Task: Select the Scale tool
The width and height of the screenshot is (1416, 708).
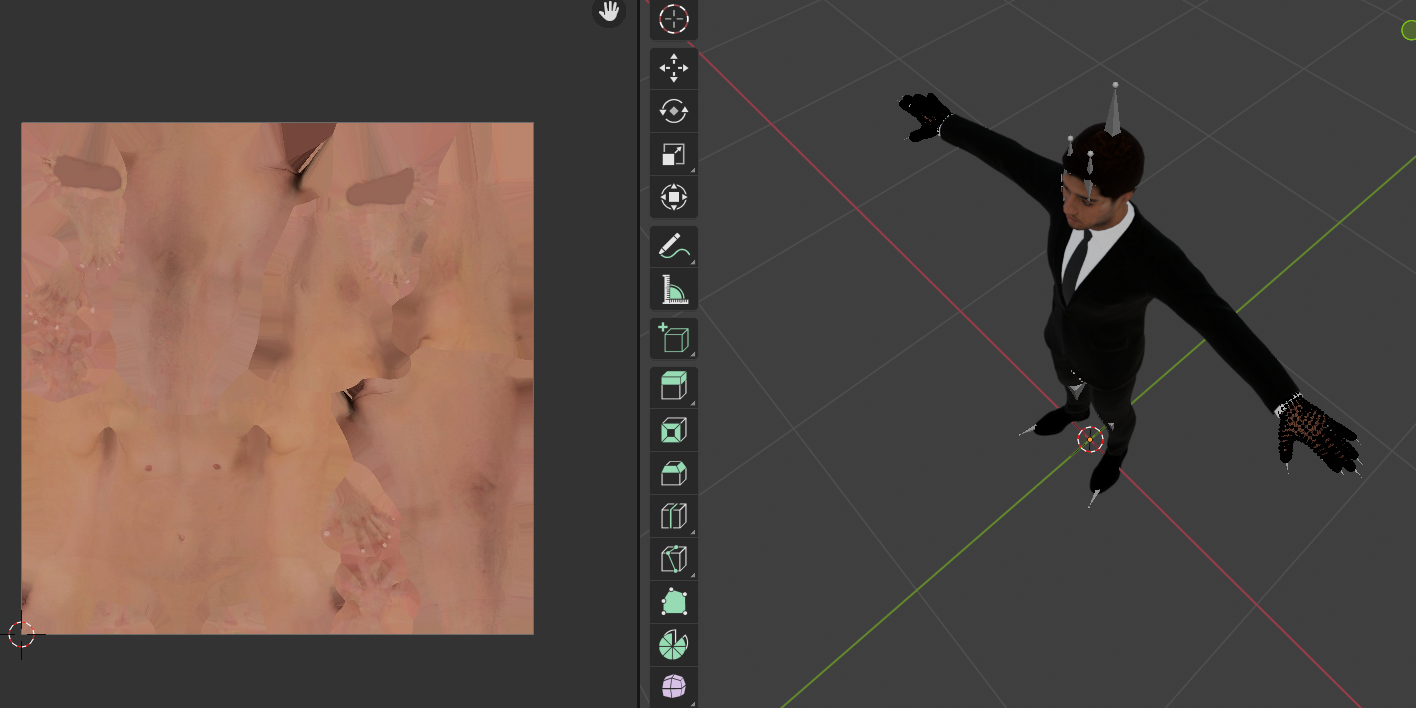Action: coord(674,154)
